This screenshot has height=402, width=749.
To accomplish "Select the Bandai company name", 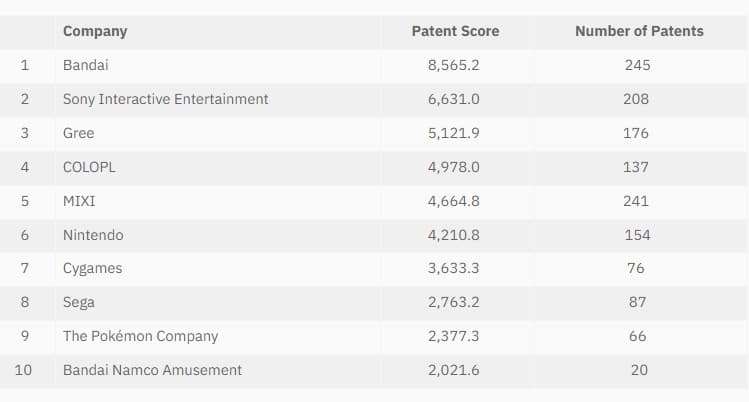I will (x=85, y=65).
